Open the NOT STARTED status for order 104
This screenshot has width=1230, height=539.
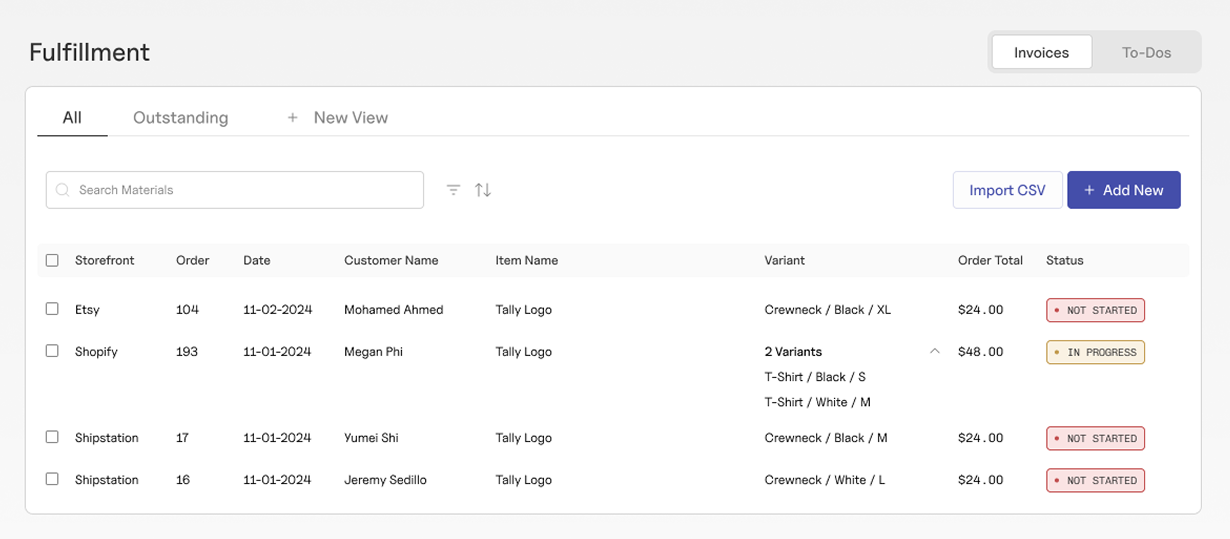click(x=1095, y=310)
